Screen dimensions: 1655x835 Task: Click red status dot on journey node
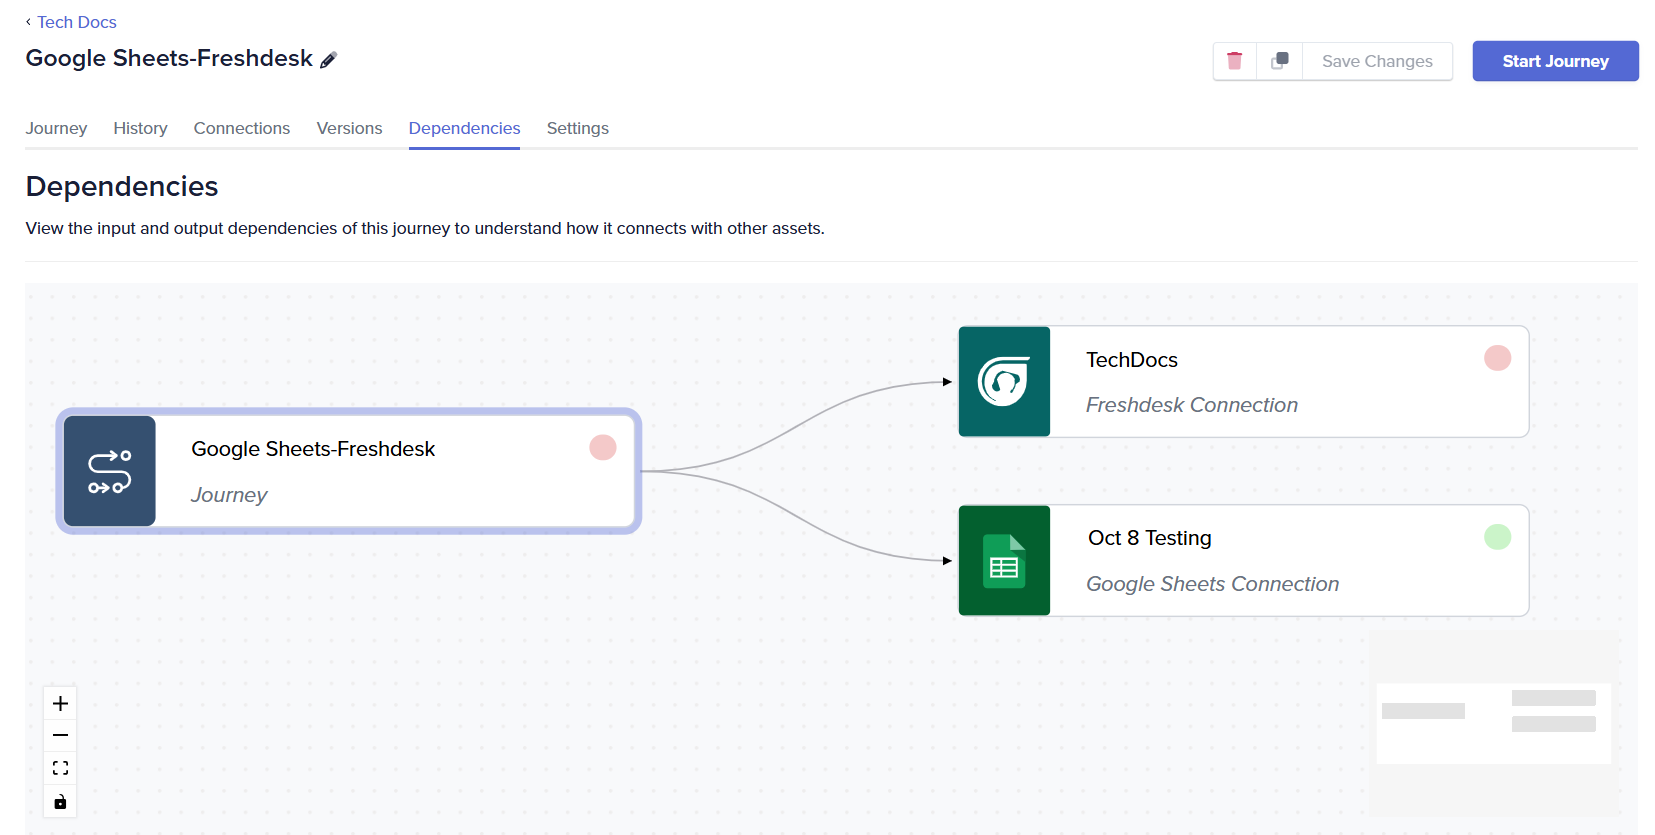tap(603, 447)
